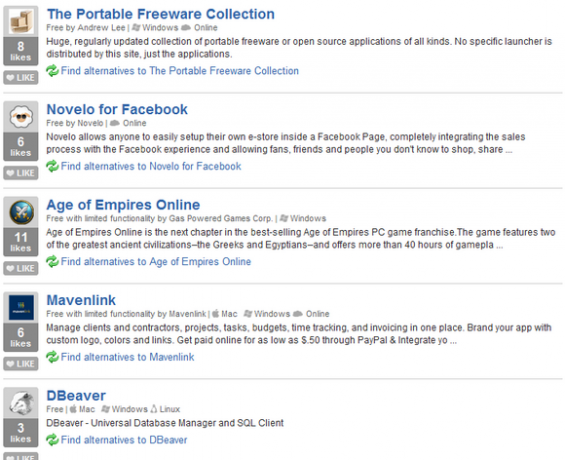Click the Mavenlink logo icon
The height and width of the screenshot is (460, 565).
21,308
